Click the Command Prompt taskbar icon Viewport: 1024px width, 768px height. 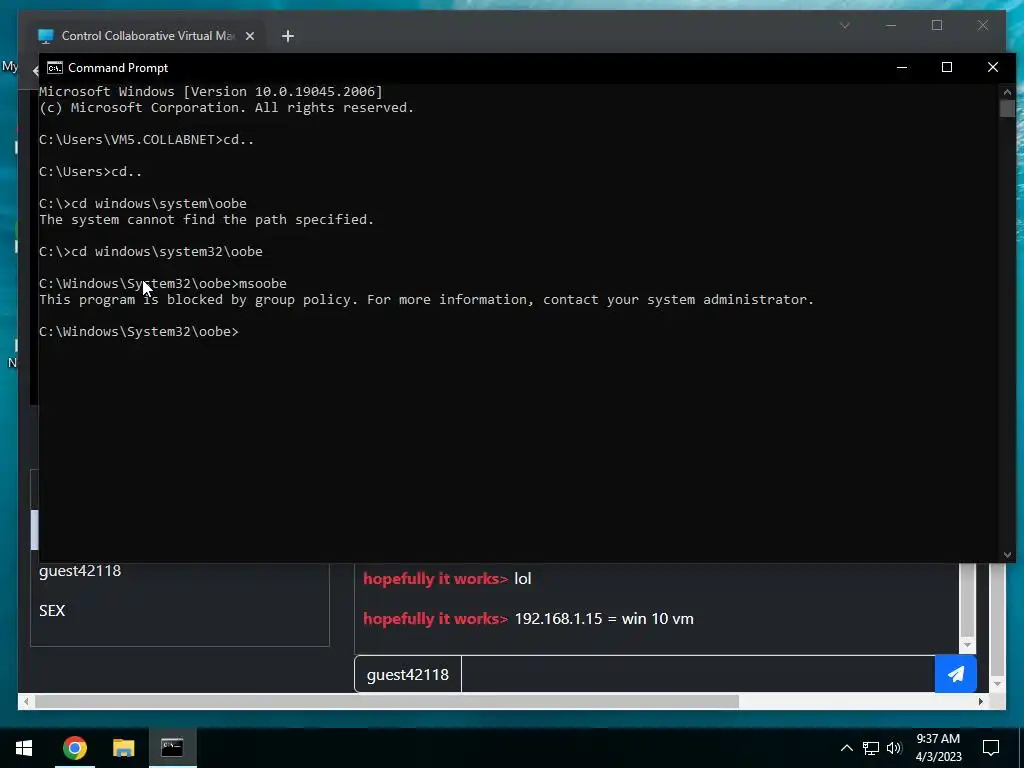(x=172, y=748)
